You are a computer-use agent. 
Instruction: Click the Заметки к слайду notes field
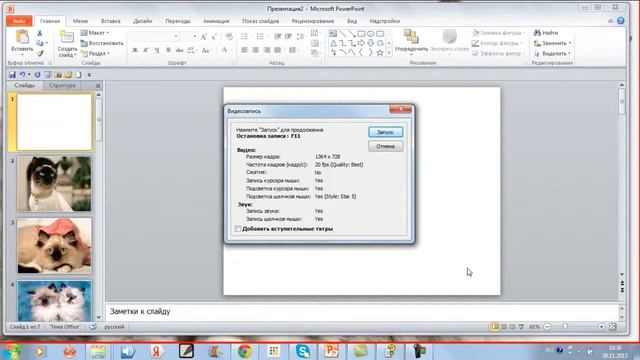click(x=361, y=311)
